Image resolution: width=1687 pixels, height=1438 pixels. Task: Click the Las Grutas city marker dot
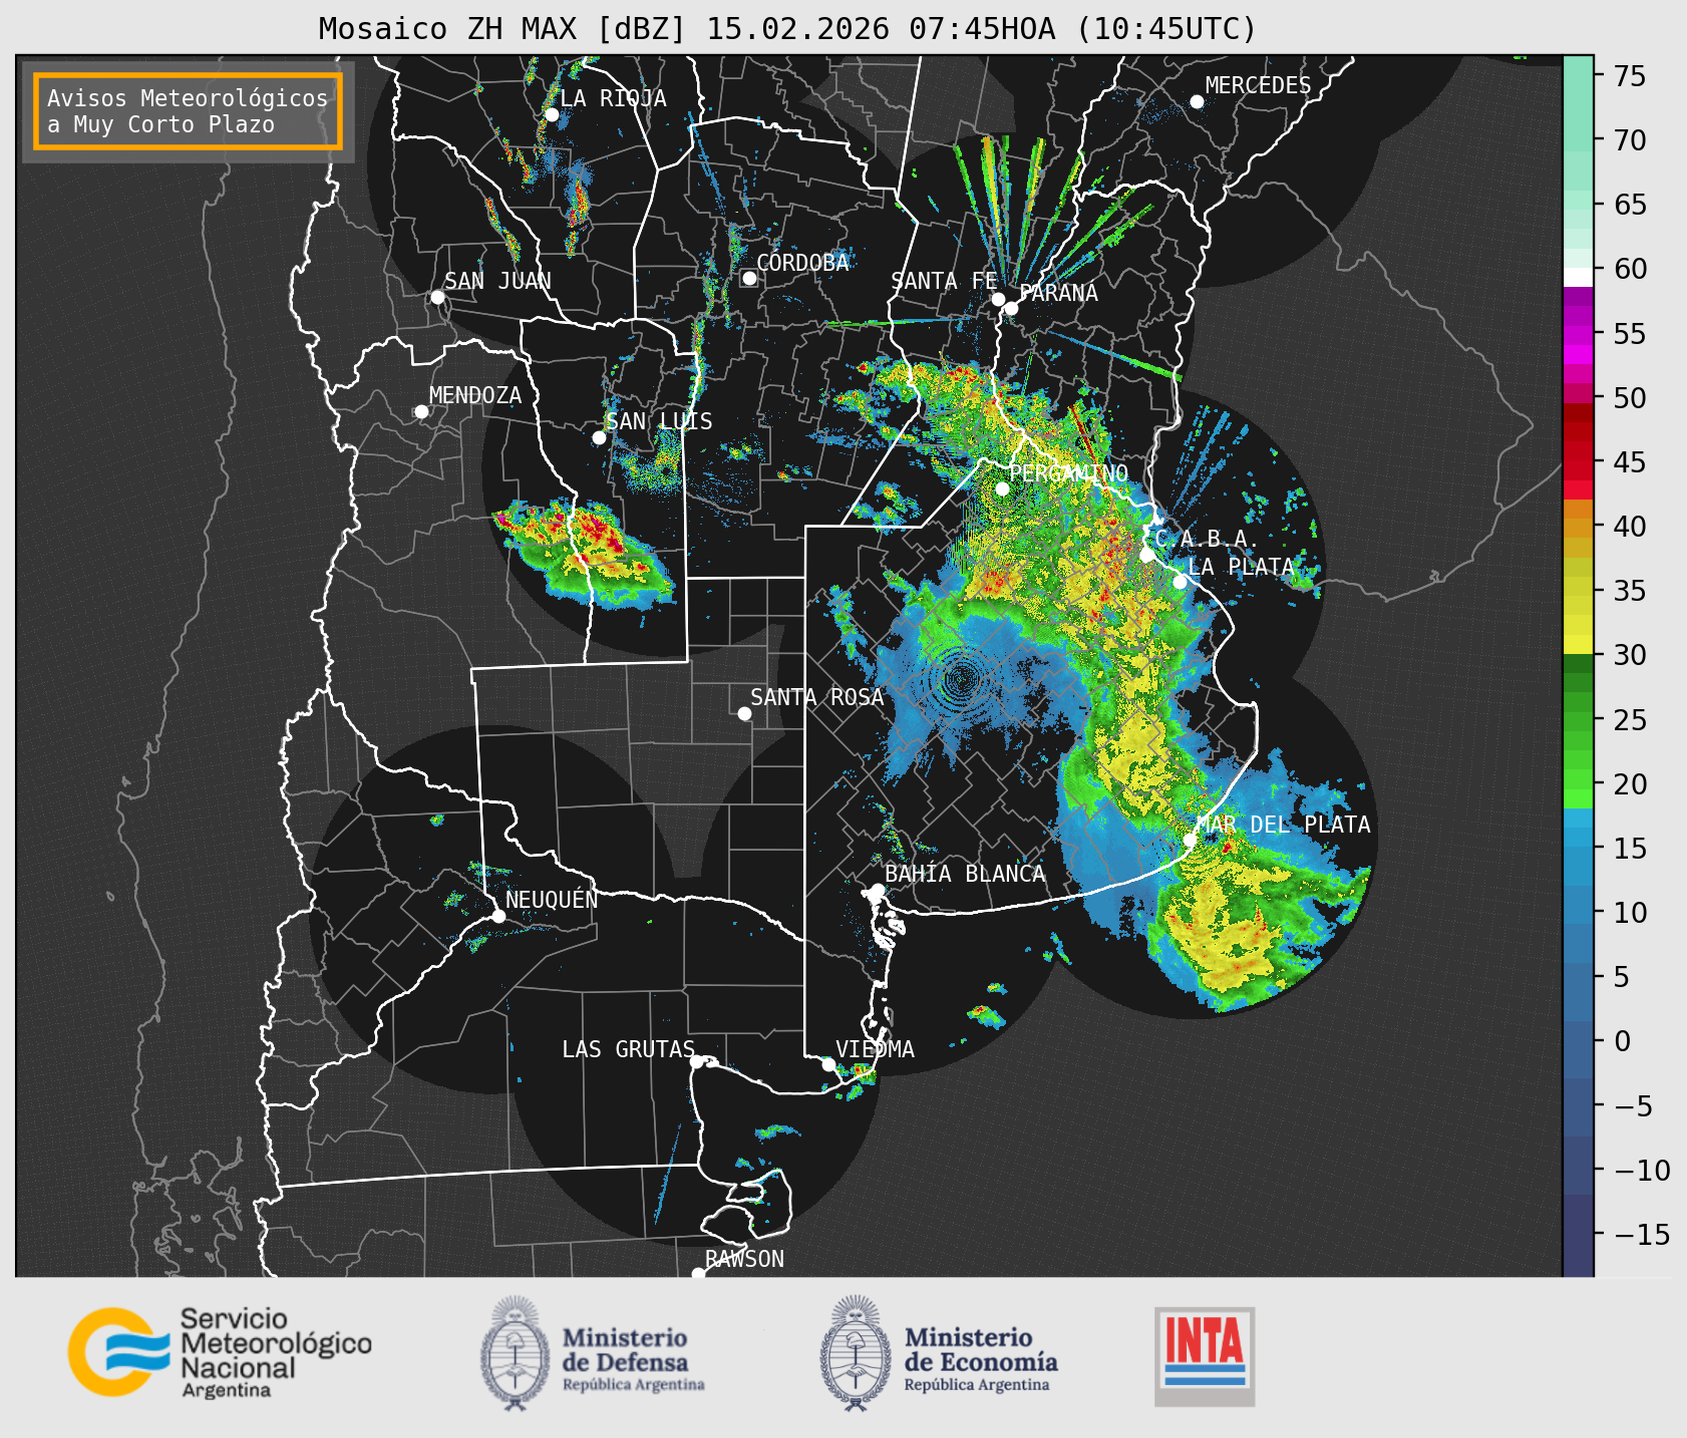697,1062
